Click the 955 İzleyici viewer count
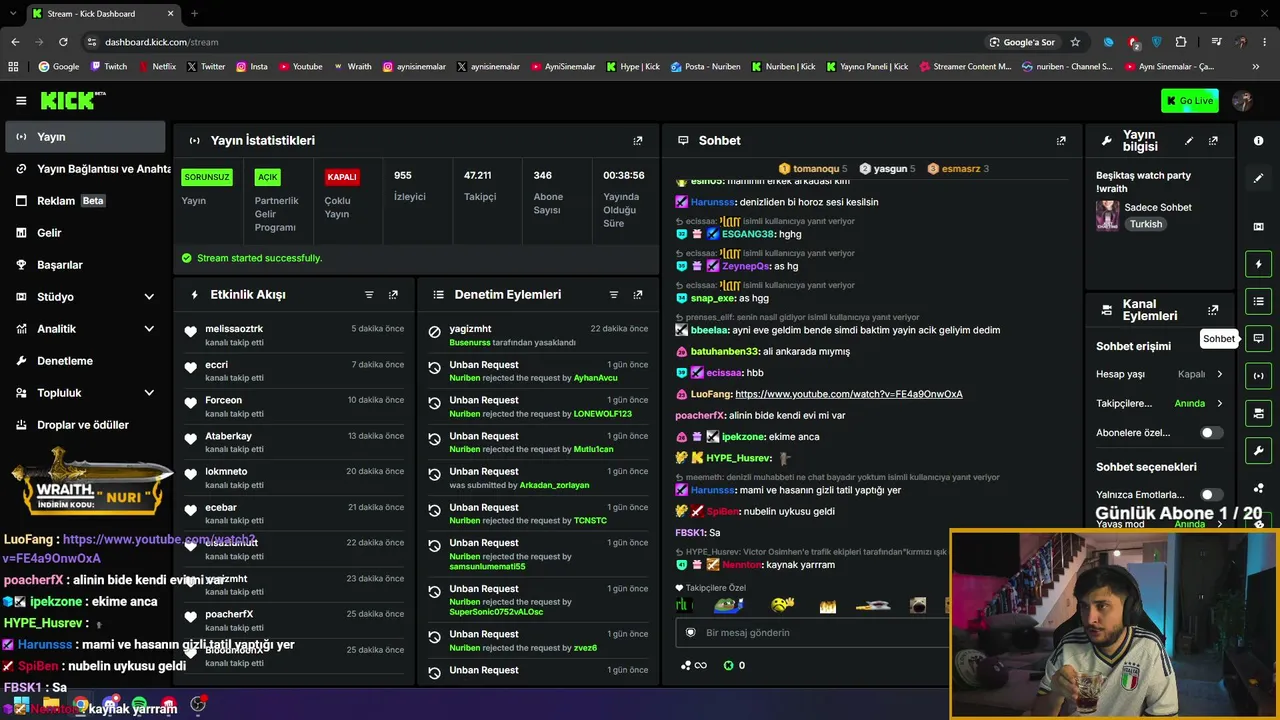The image size is (1280, 720). point(410,186)
